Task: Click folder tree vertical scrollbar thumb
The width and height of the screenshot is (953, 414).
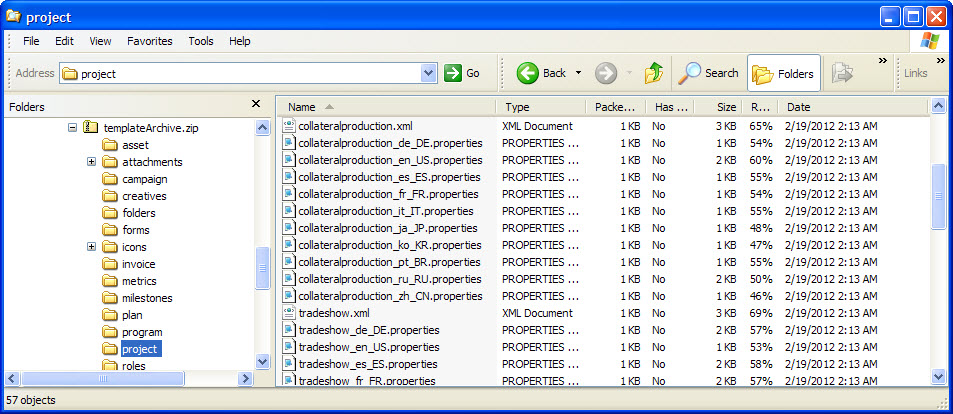Action: click(x=263, y=268)
